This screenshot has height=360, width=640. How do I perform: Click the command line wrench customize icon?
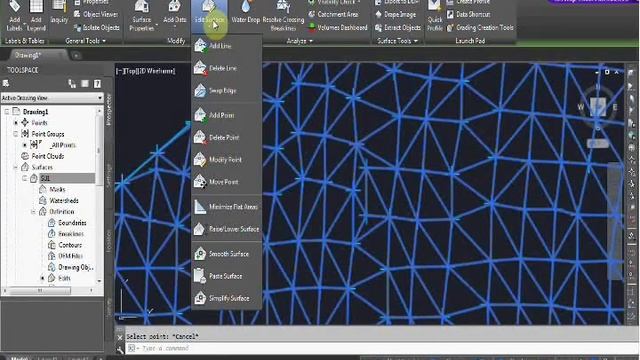[x=120, y=350]
